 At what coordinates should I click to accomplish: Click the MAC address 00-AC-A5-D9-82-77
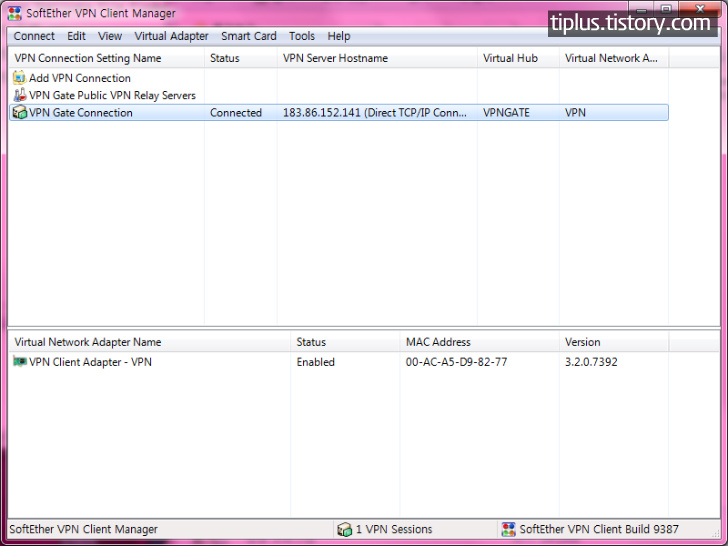pos(456,362)
